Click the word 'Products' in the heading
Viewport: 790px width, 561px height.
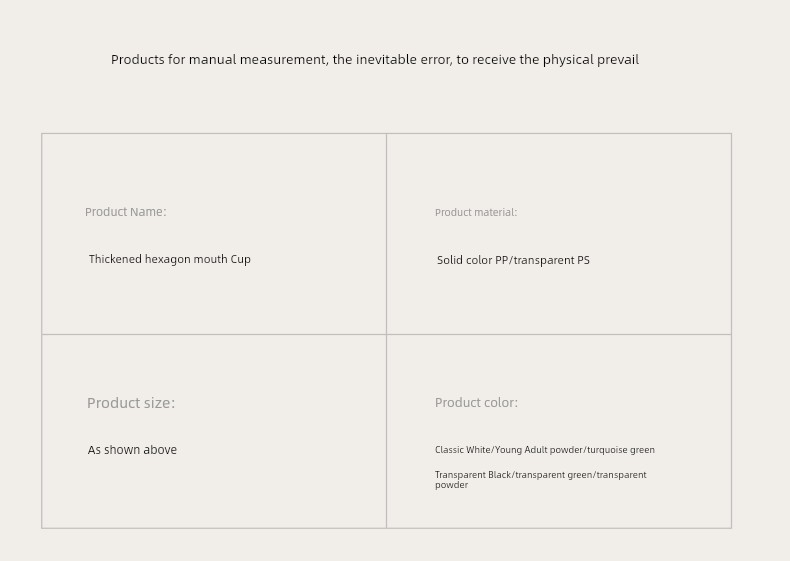click(x=138, y=59)
